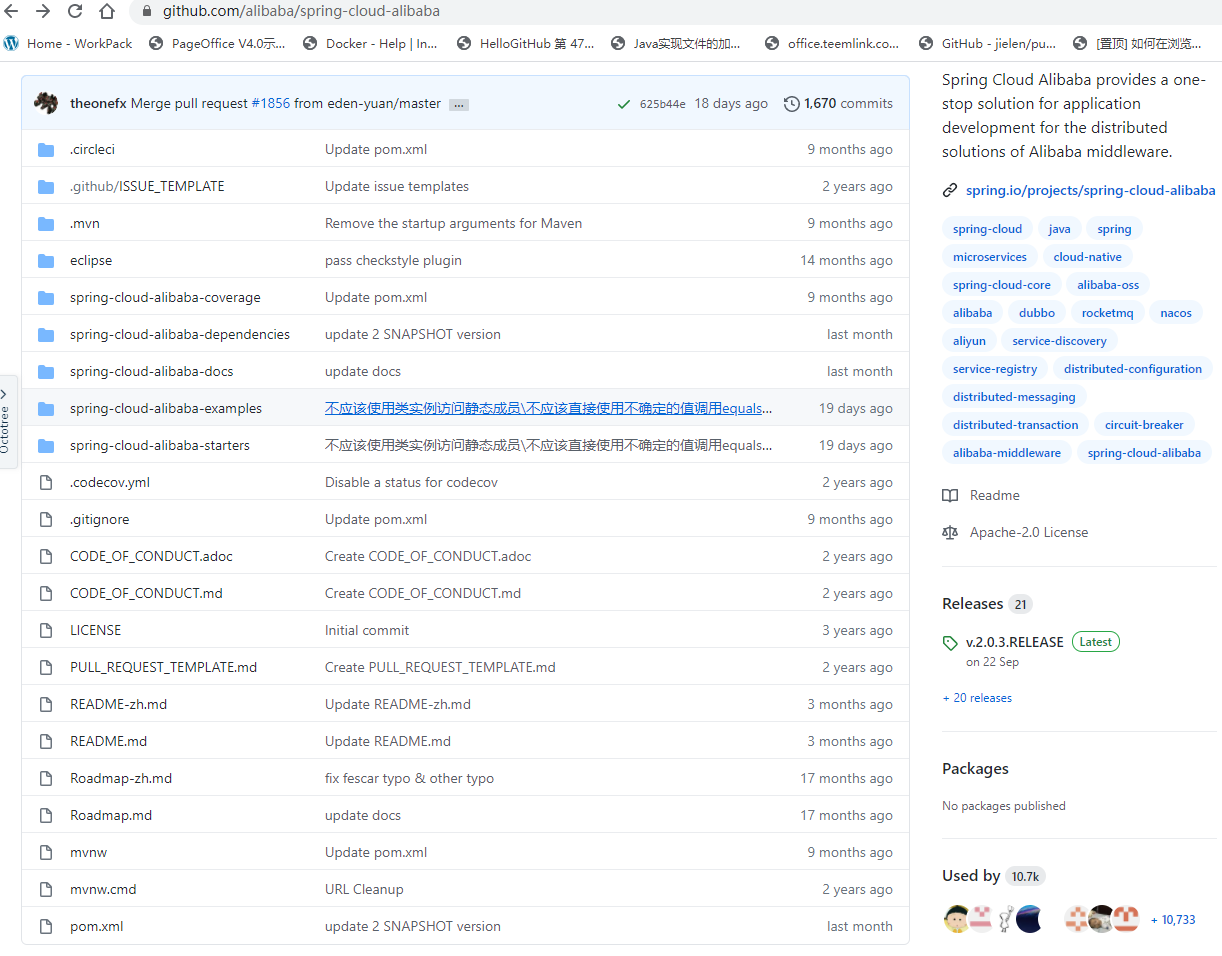1222x956 pixels.
Task: Open the PageOffice V4.0 bookmark
Action: tap(217, 43)
